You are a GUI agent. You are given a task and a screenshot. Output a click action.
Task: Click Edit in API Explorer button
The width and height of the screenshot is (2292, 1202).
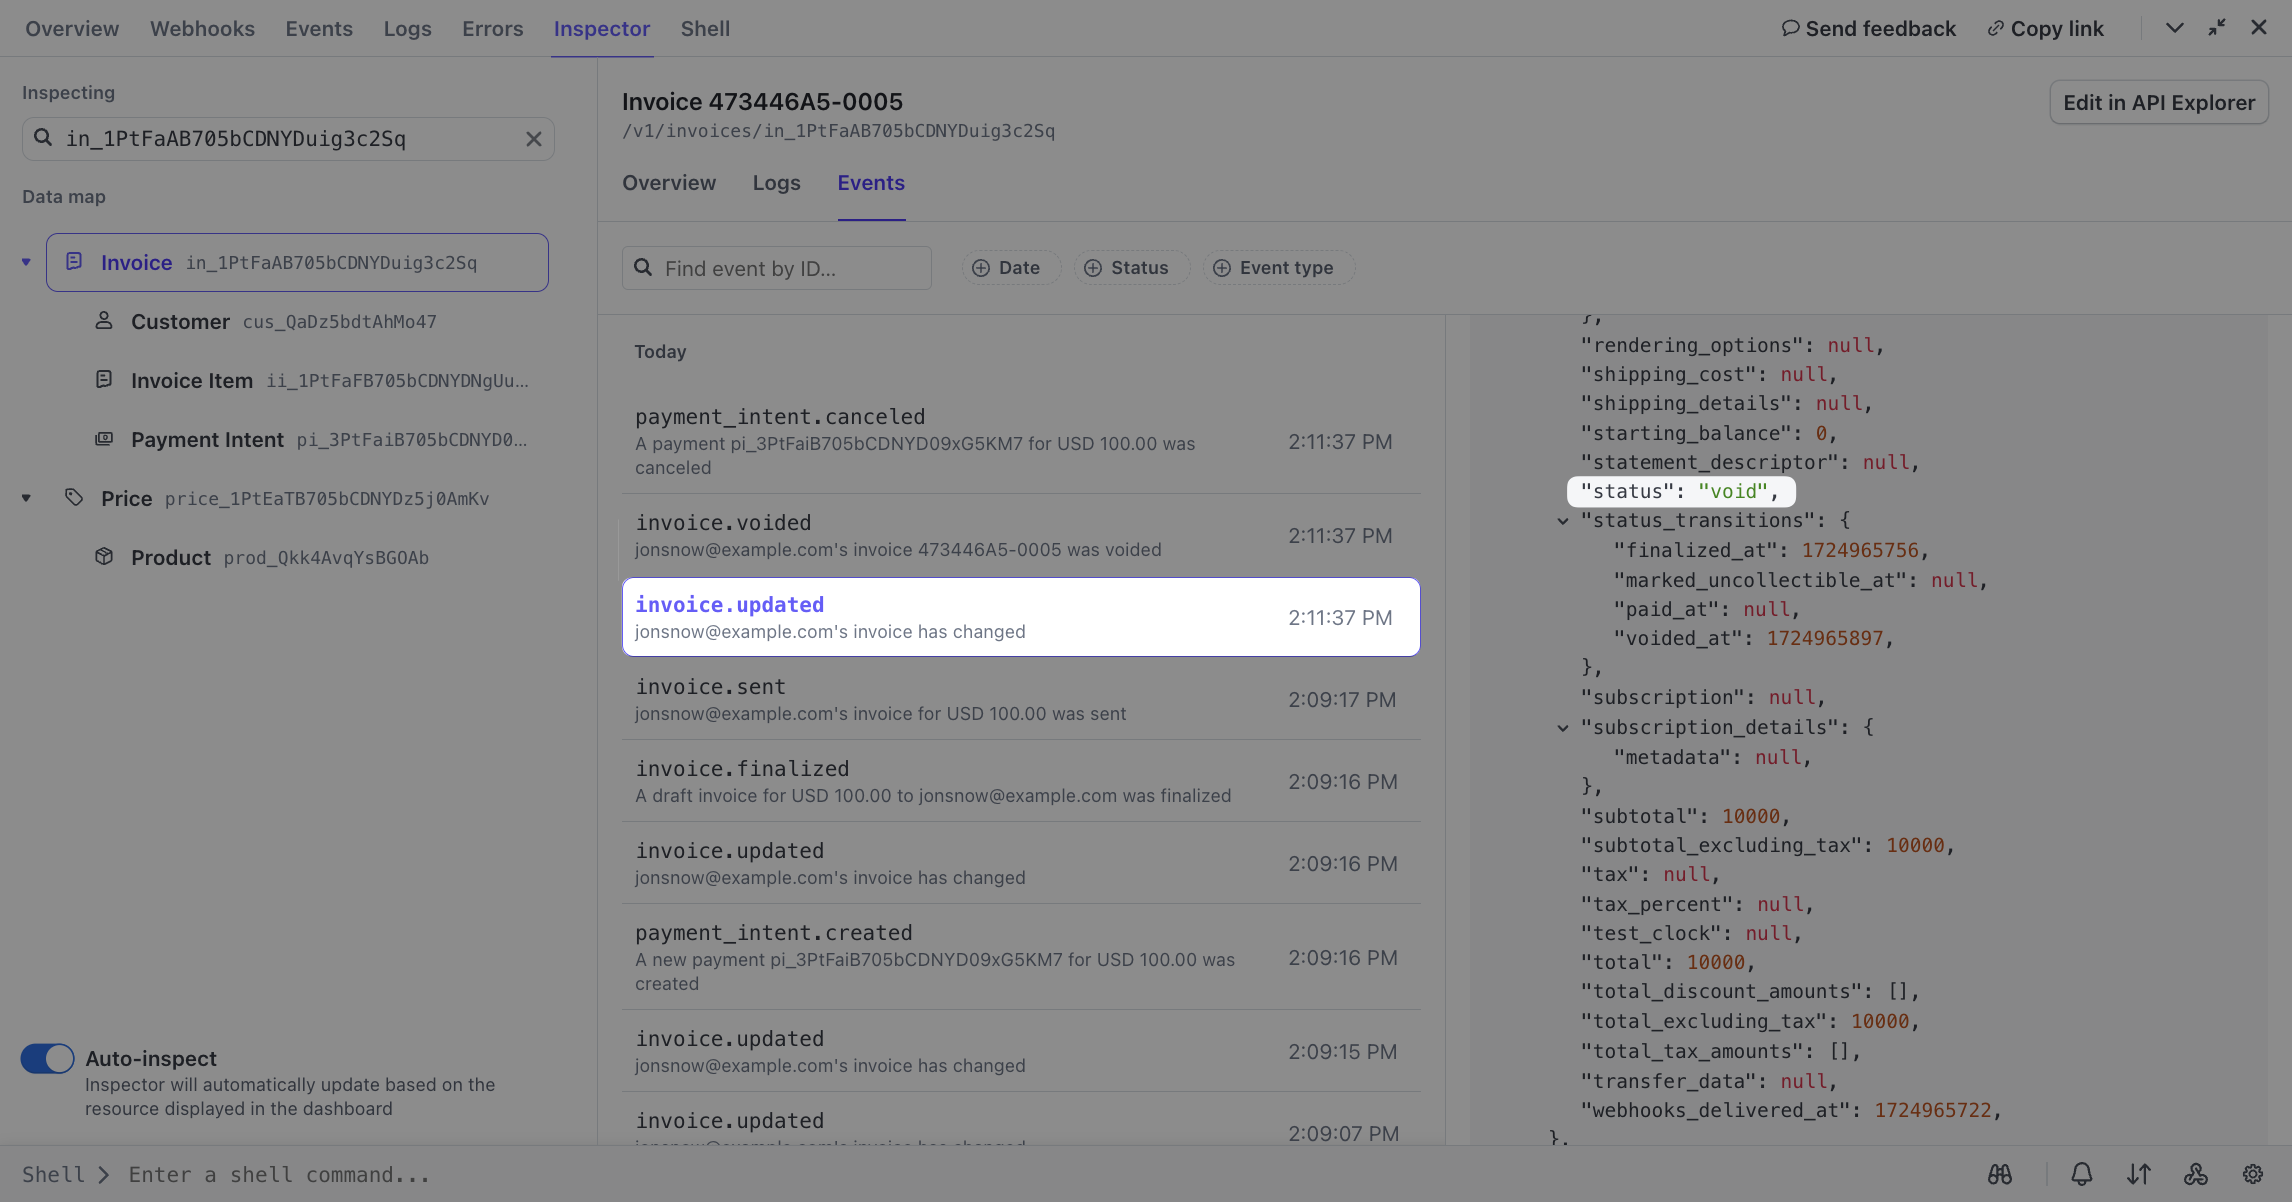(x=2158, y=103)
